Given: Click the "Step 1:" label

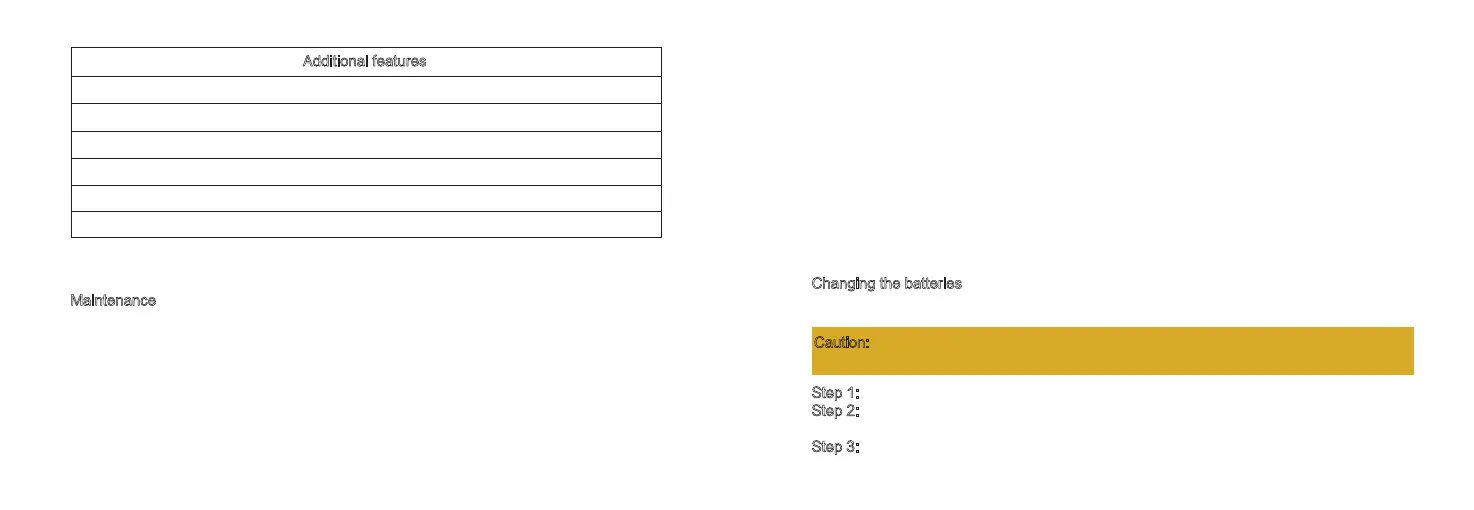Looking at the screenshot, I should (836, 393).
